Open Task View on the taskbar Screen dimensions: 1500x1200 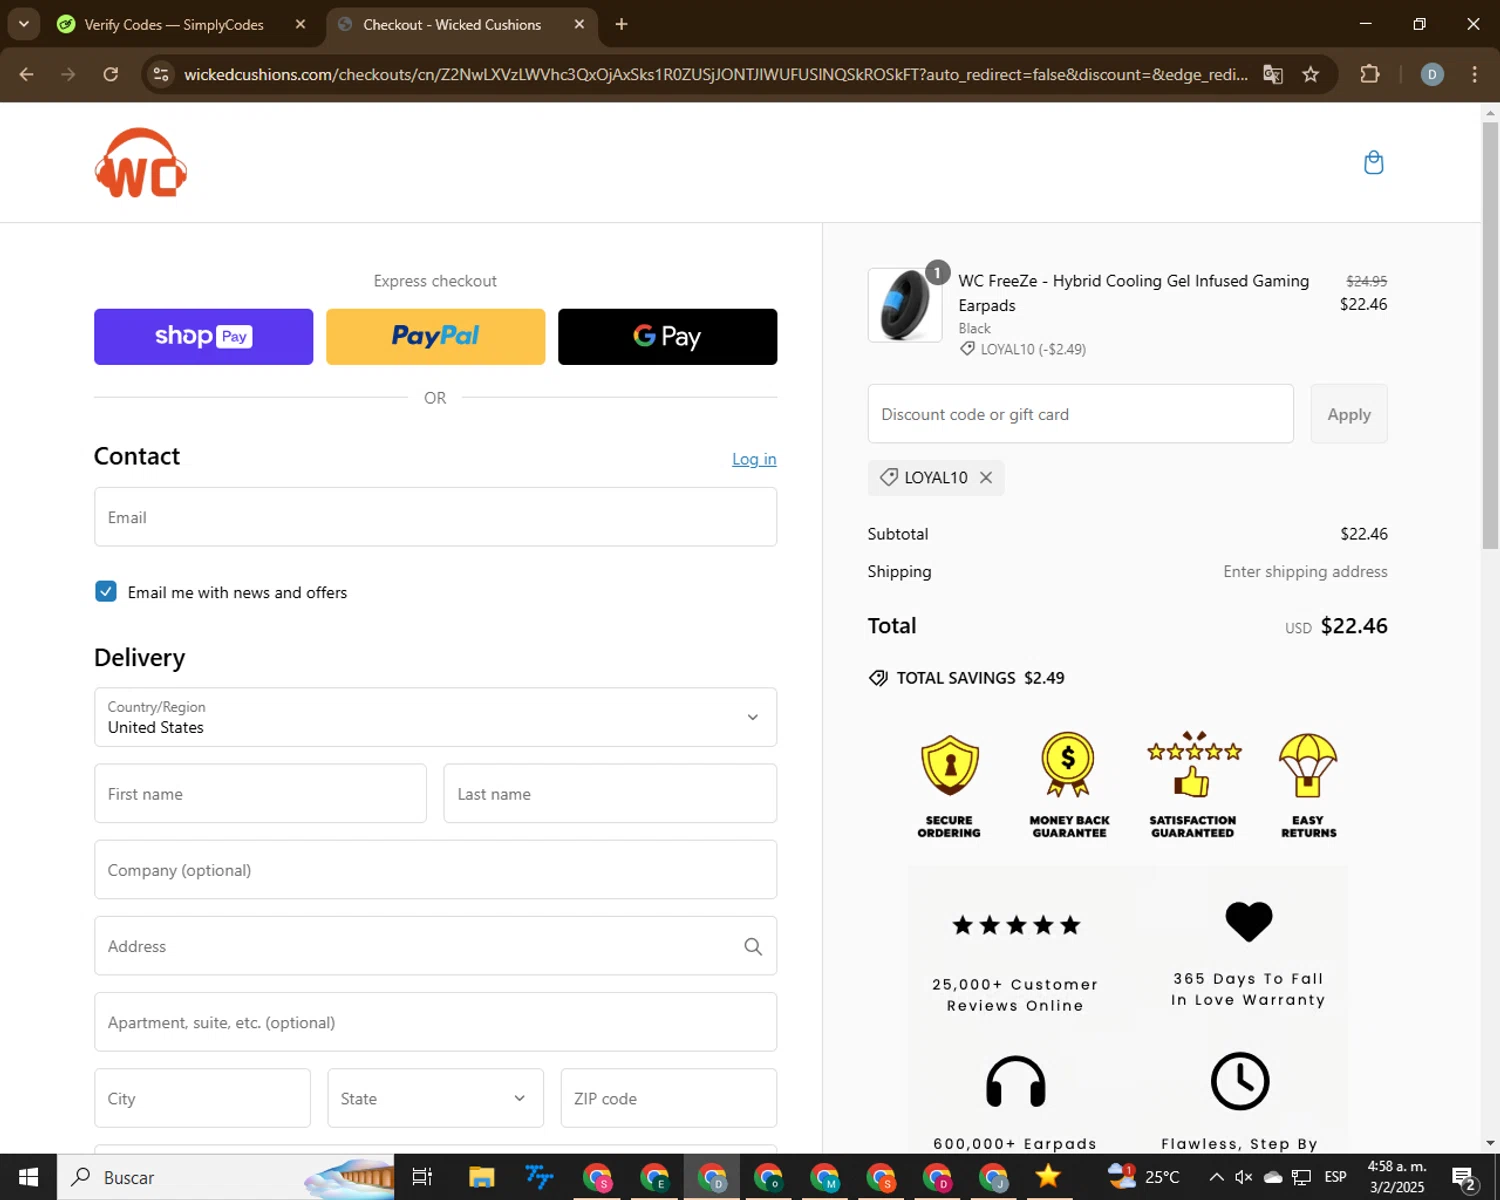pos(422,1177)
